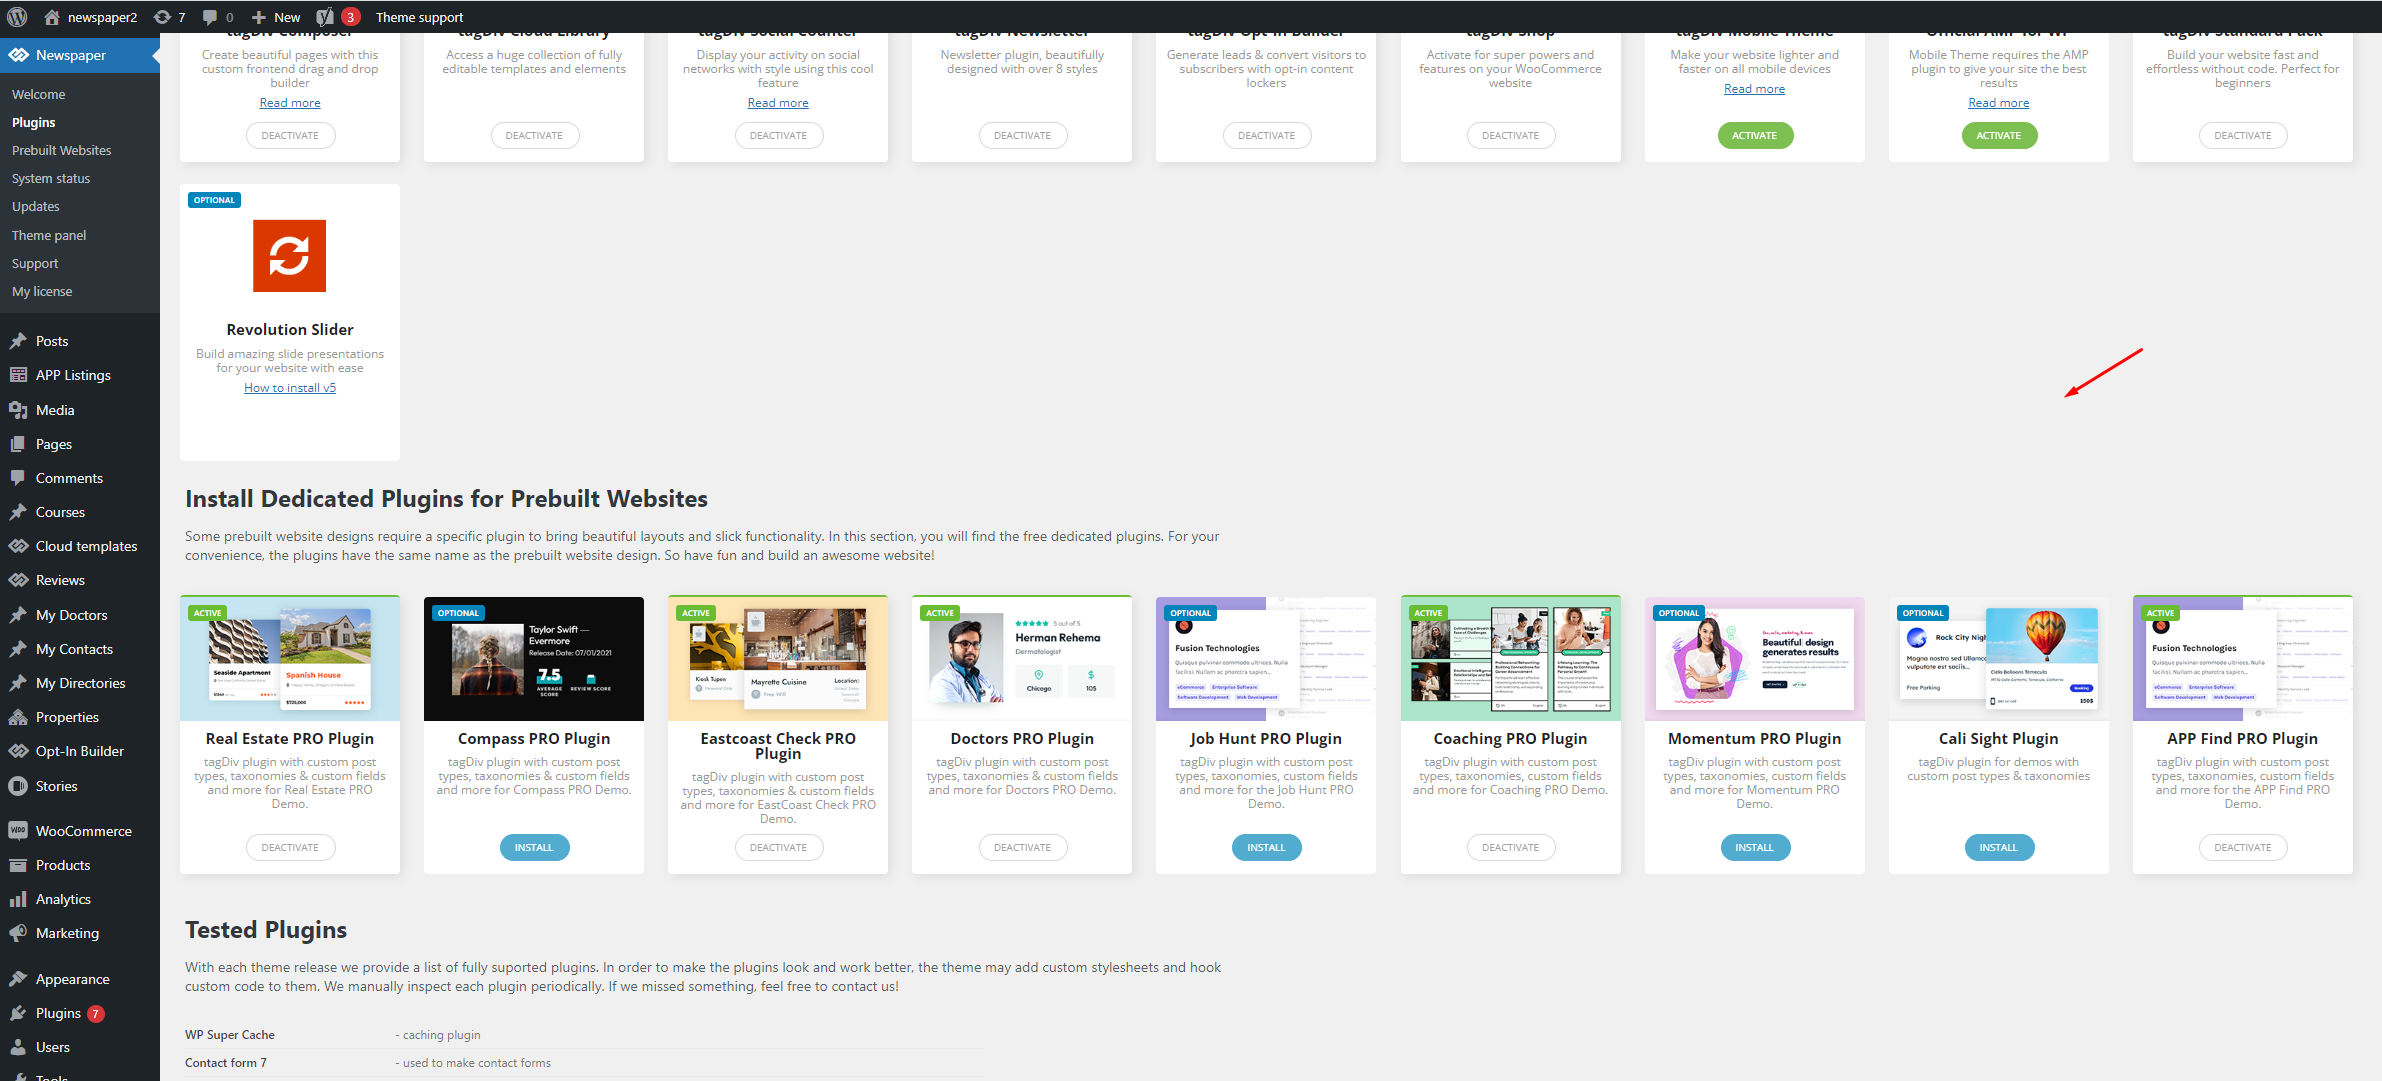The height and width of the screenshot is (1081, 2382).
Task: Click the Newspaper theme icon in sidebar
Action: [x=18, y=55]
